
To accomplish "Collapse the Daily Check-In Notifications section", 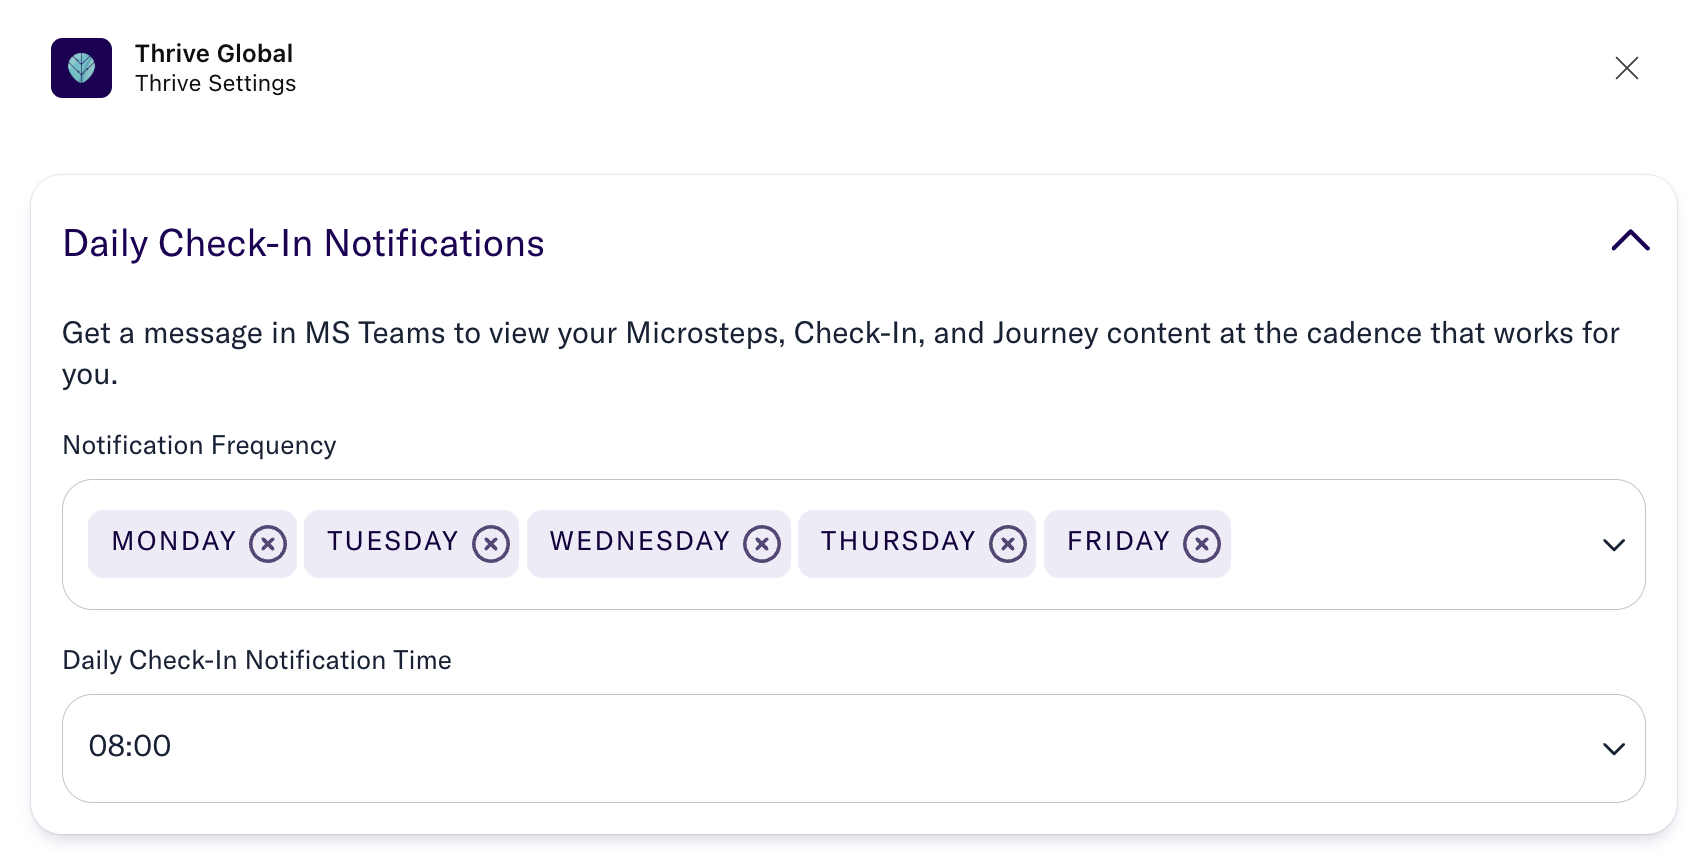I will (1630, 241).
